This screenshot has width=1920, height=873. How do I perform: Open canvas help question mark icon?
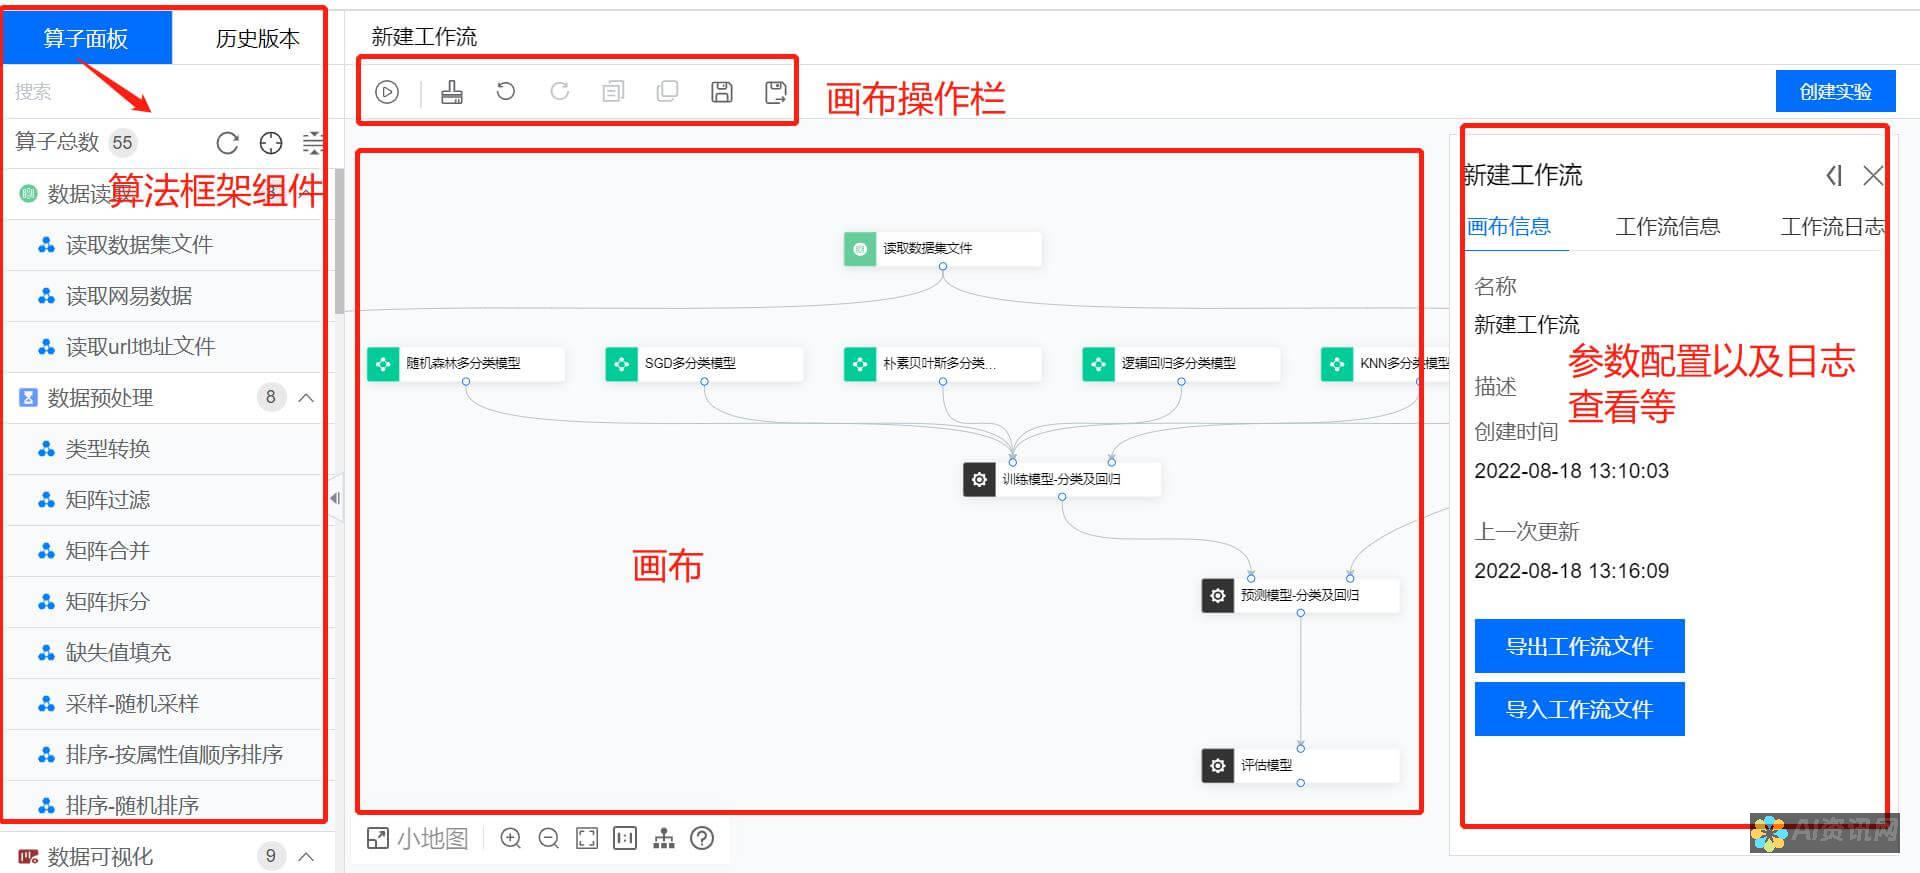pos(702,838)
